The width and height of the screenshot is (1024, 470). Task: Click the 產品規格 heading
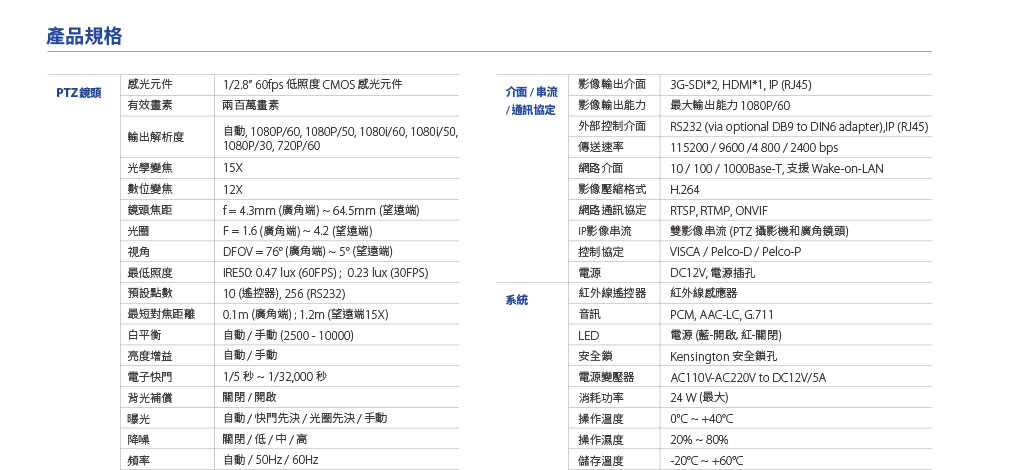(x=85, y=37)
